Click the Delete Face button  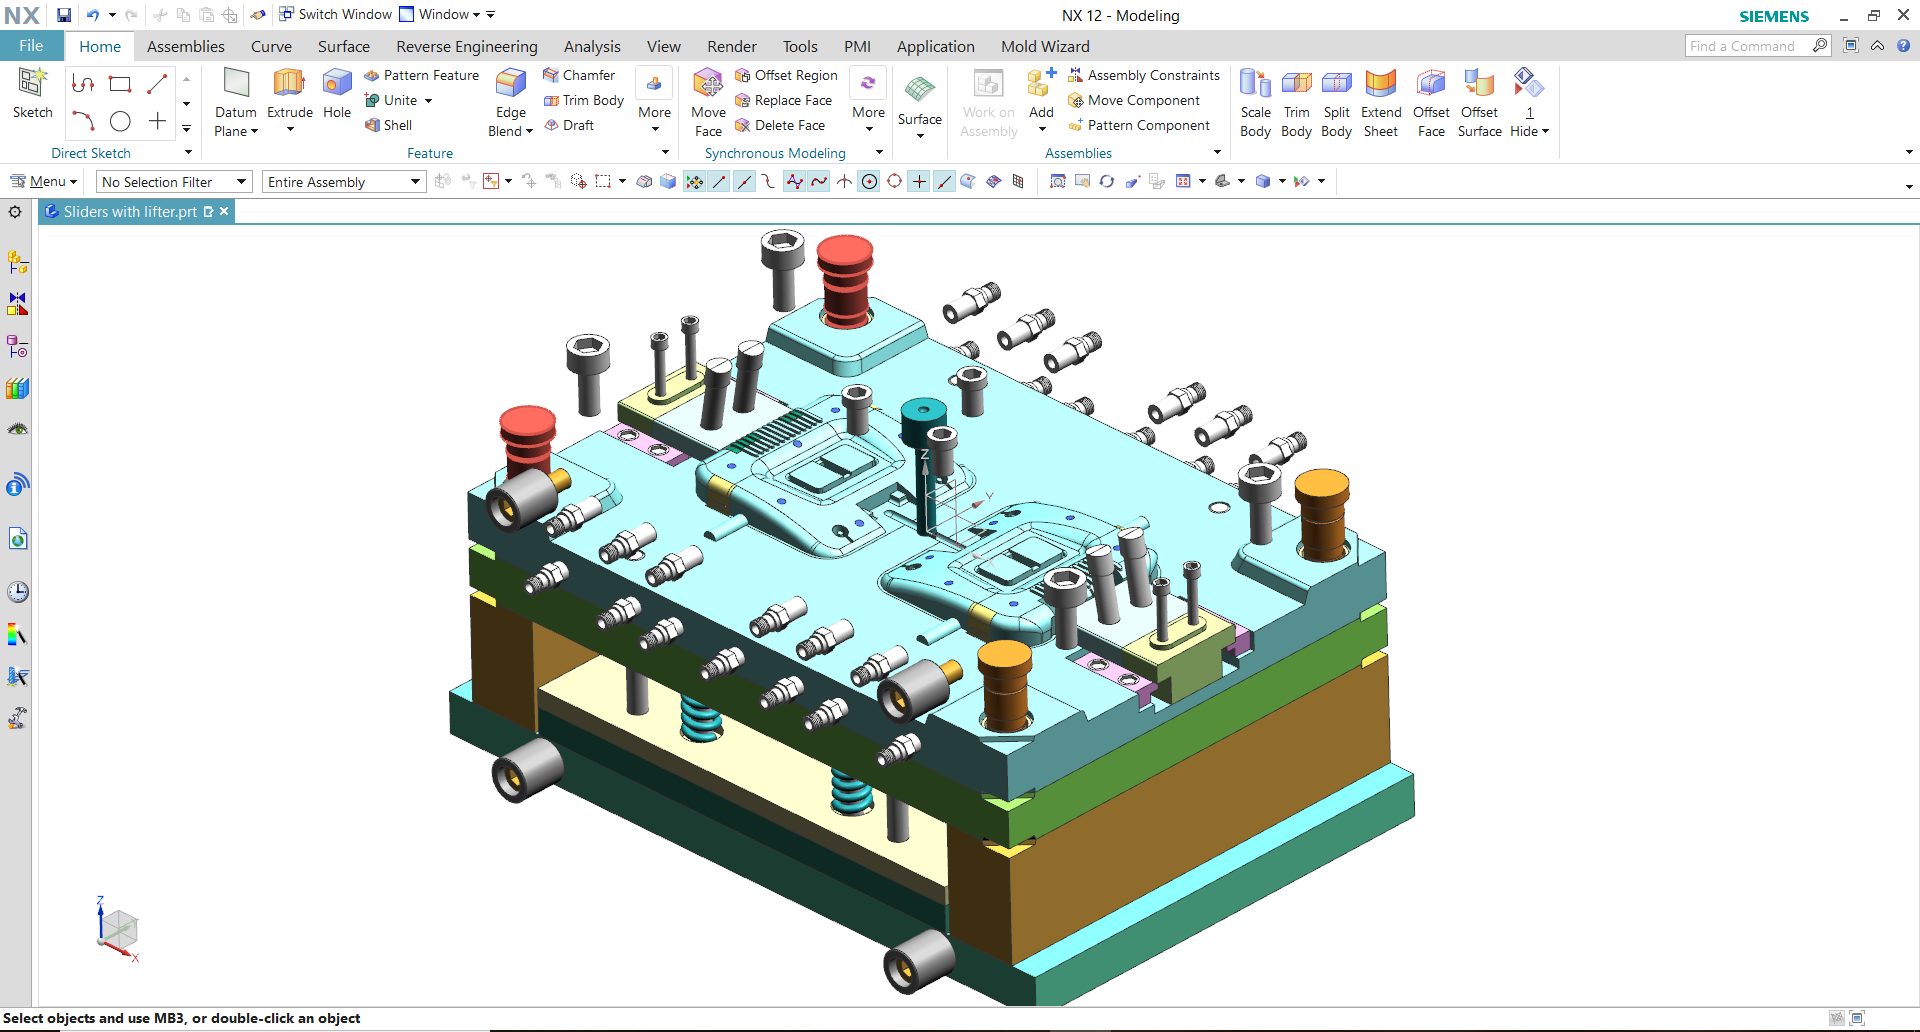[x=780, y=125]
